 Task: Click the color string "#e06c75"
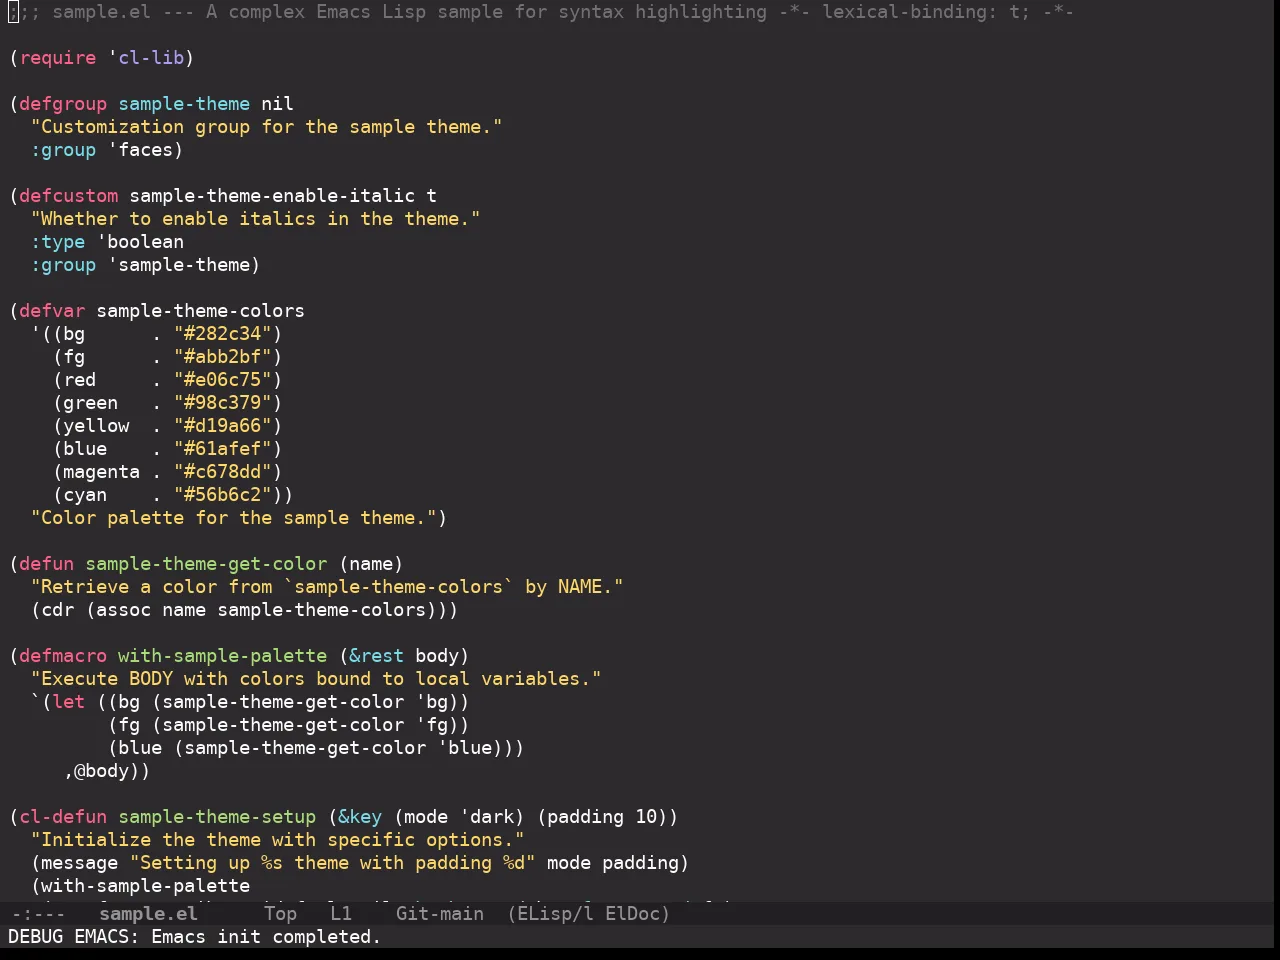pos(223,380)
